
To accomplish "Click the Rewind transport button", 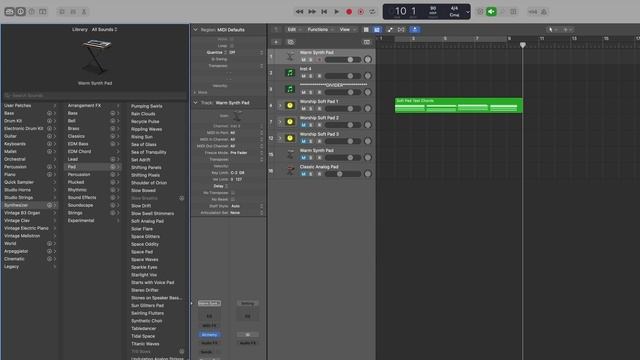I will pos(300,12).
